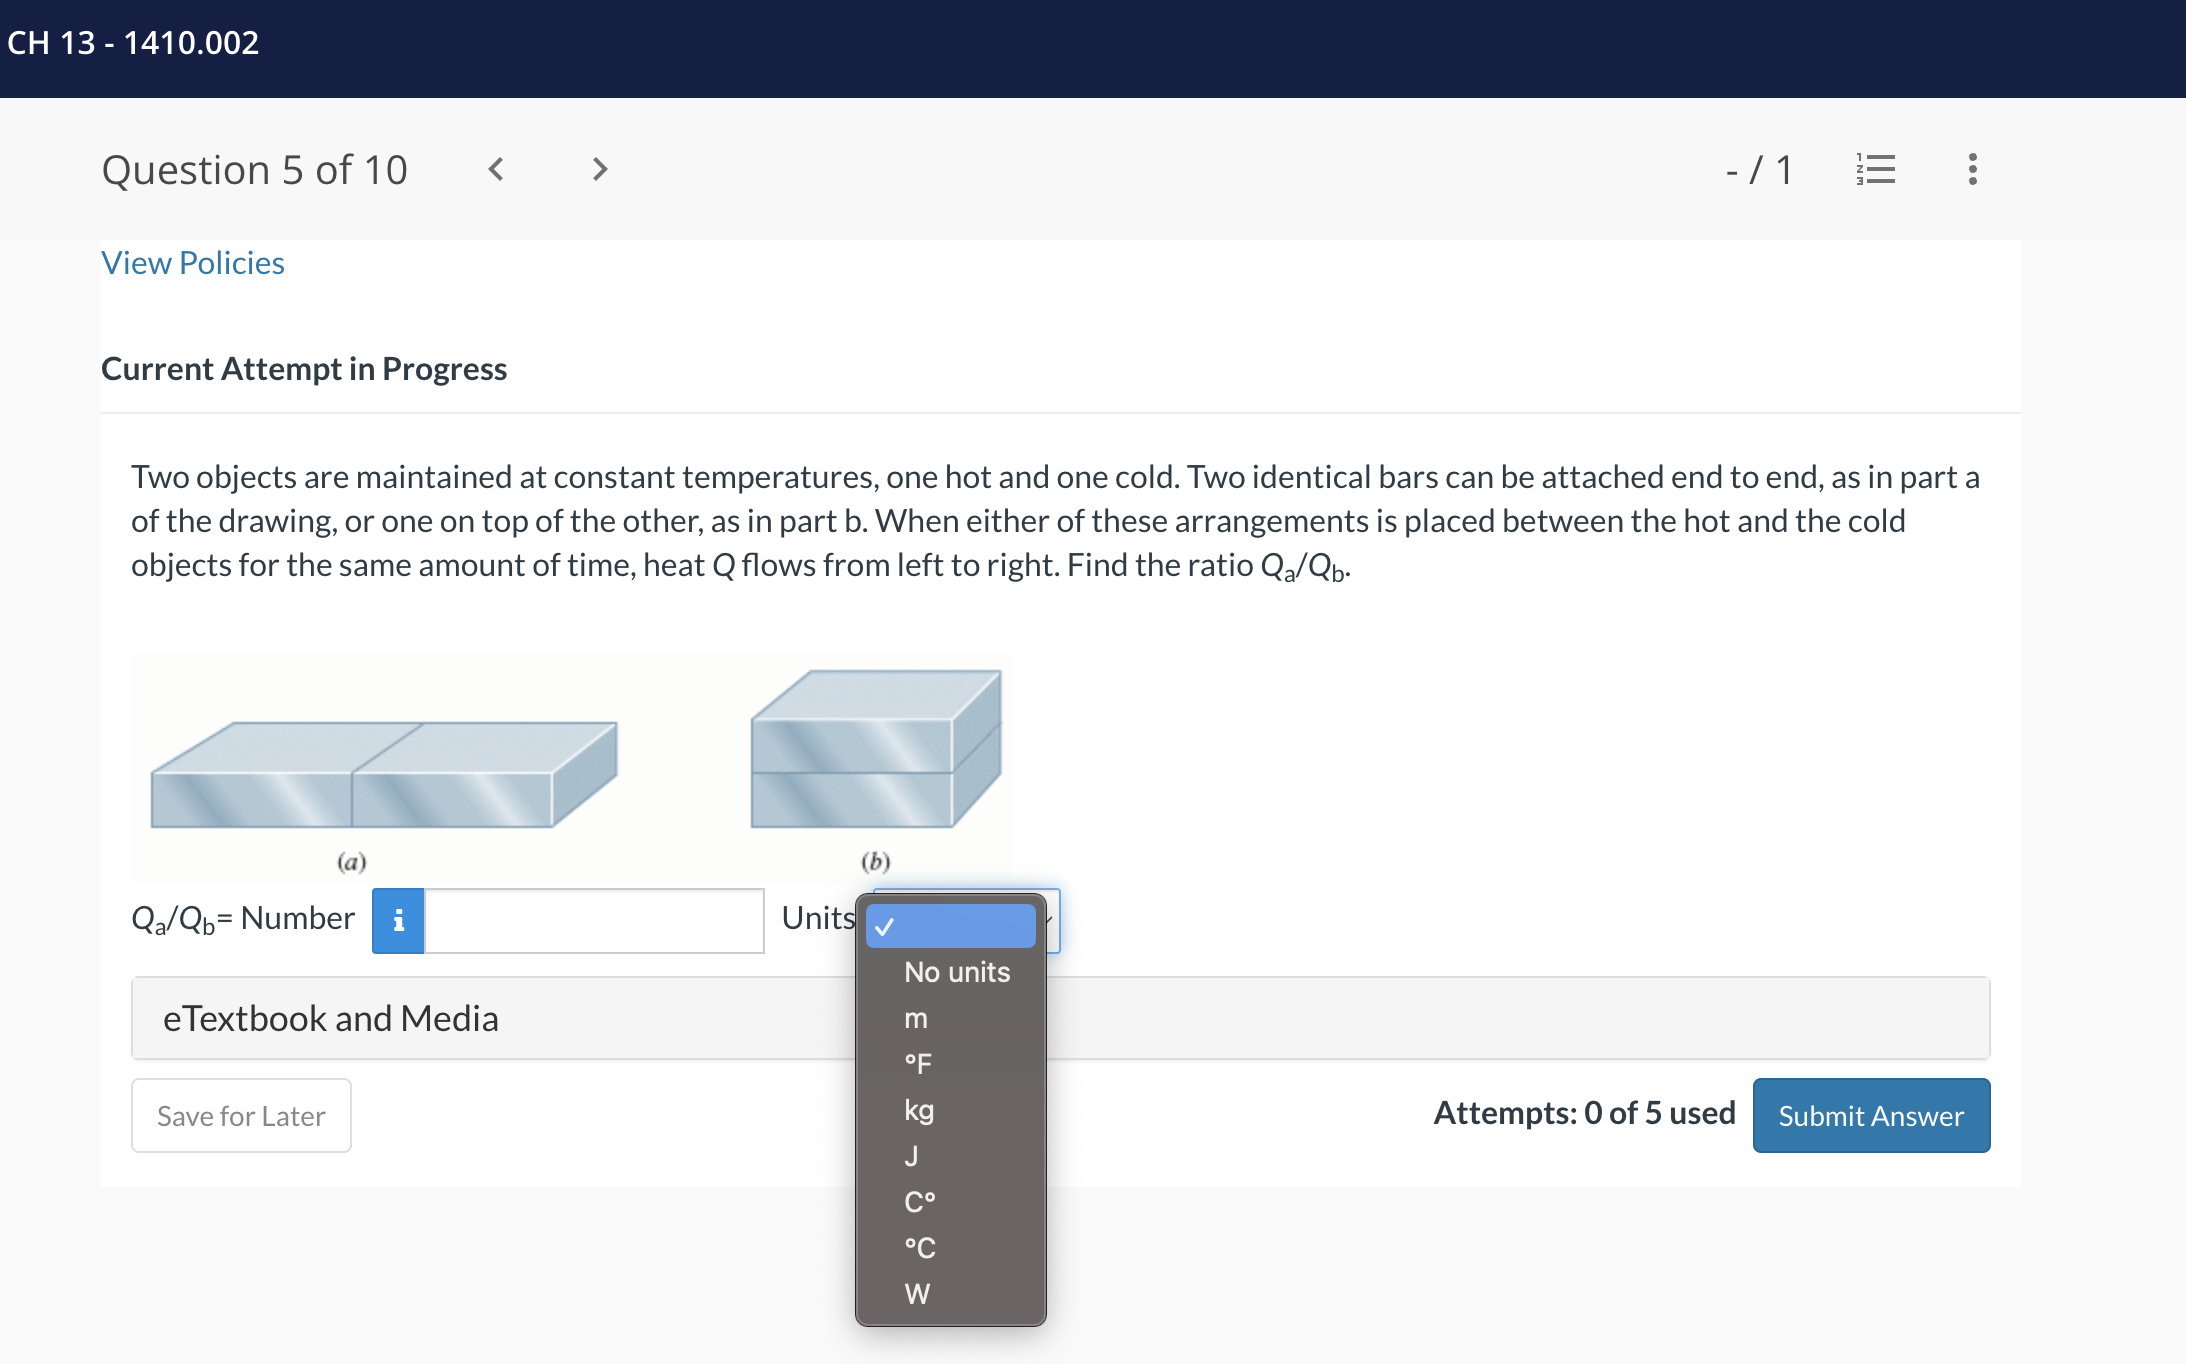
Task: Pick 'm' in the units list
Action: [916, 1018]
